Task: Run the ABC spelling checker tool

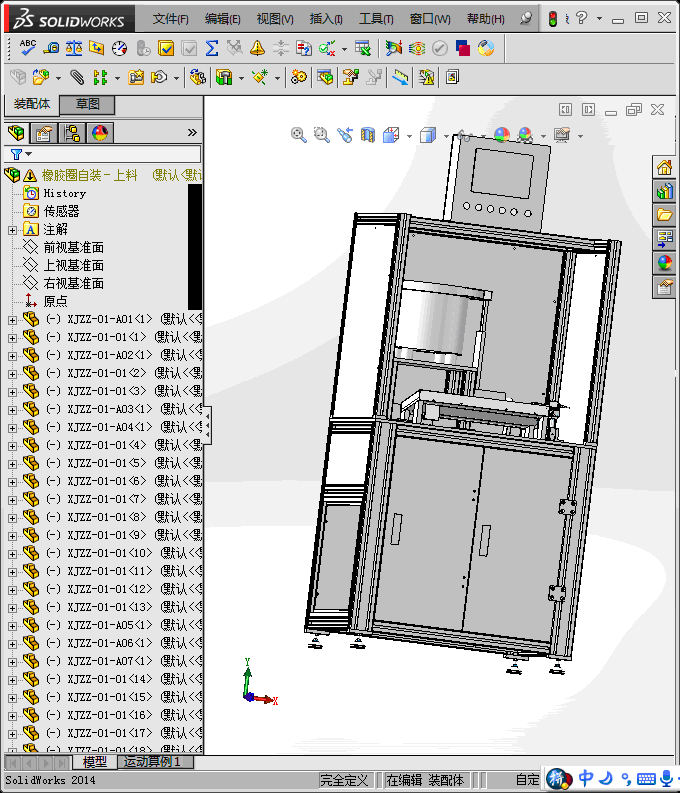Action: click(27, 48)
